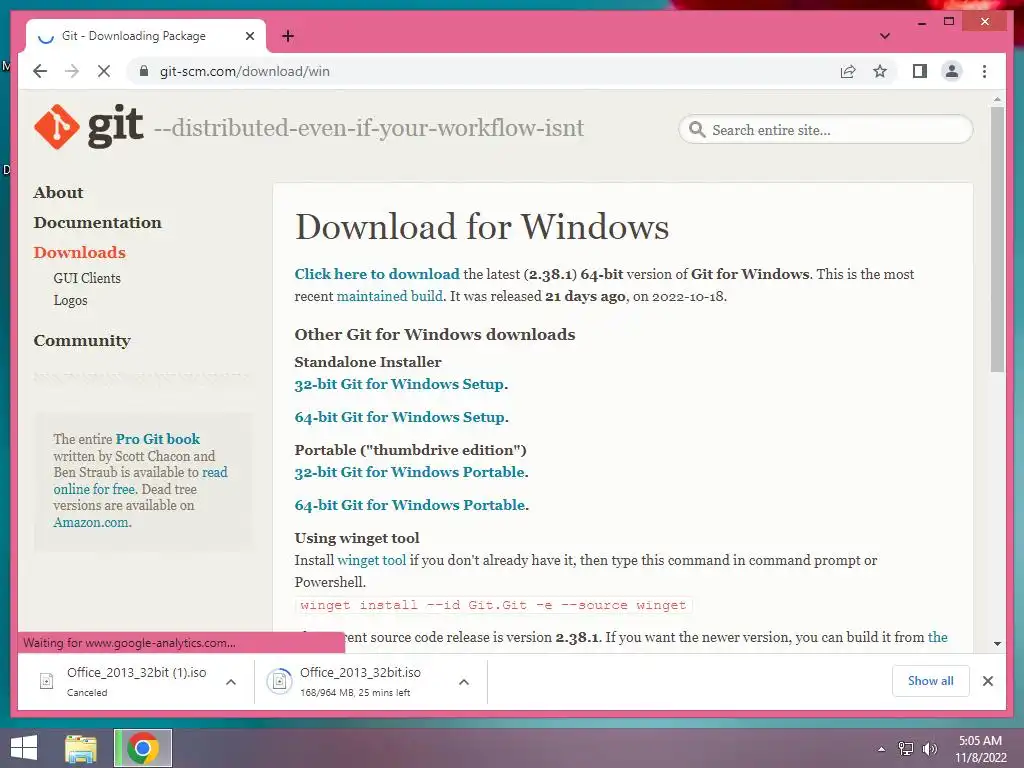The height and width of the screenshot is (768, 1024).
Task: Open the browser side panel
Action: click(920, 71)
